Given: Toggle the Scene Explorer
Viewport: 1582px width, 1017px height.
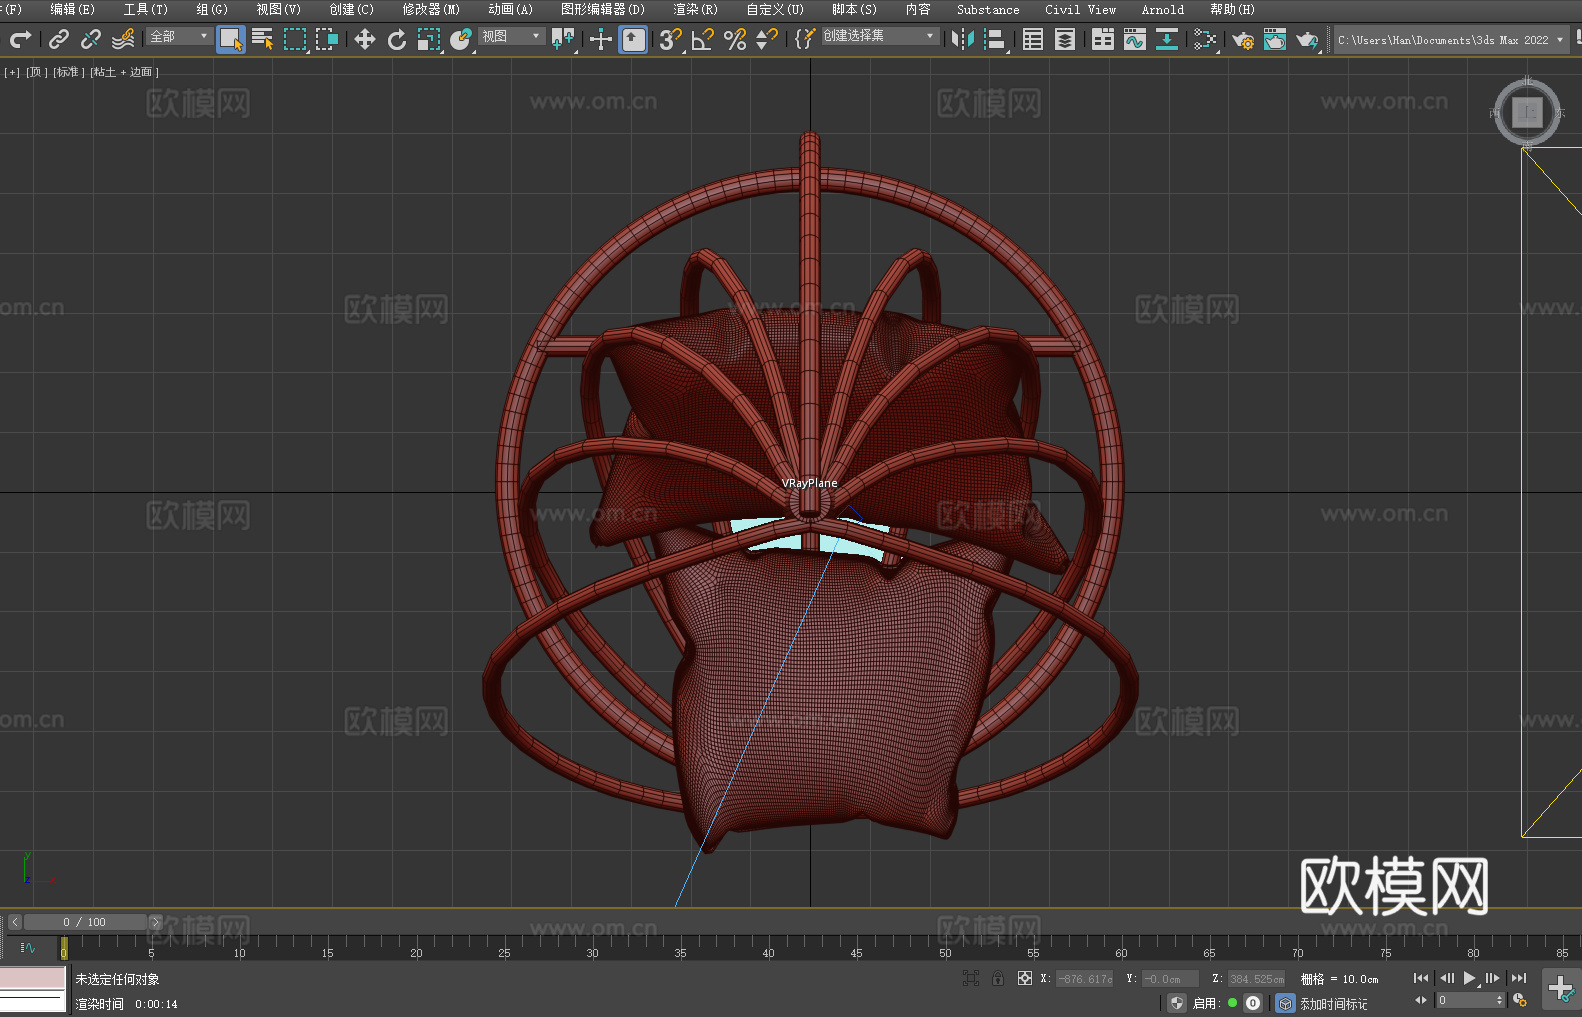Looking at the screenshot, I should click(1033, 39).
